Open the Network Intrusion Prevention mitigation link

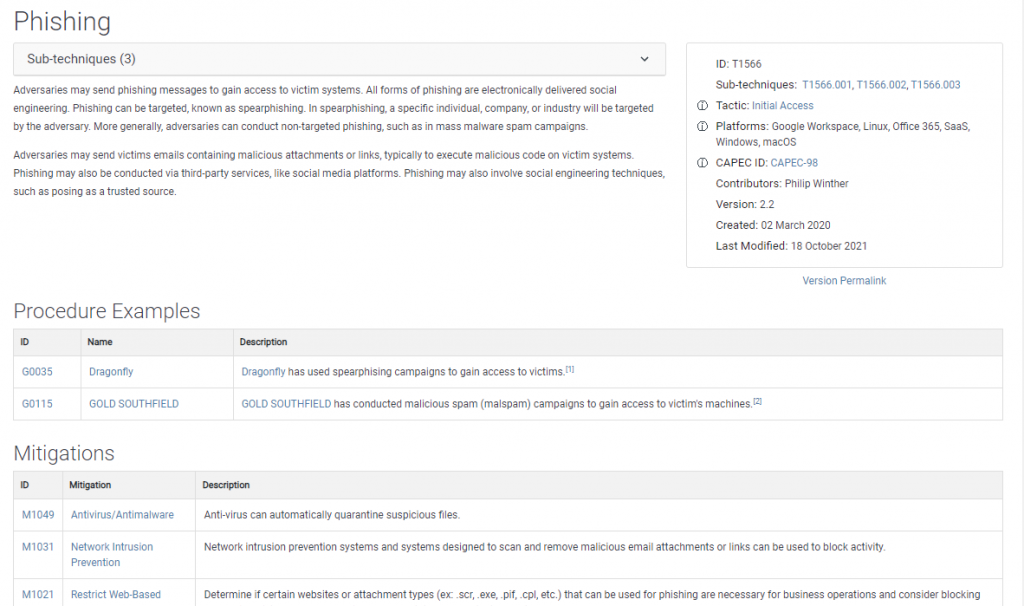[x=112, y=554]
